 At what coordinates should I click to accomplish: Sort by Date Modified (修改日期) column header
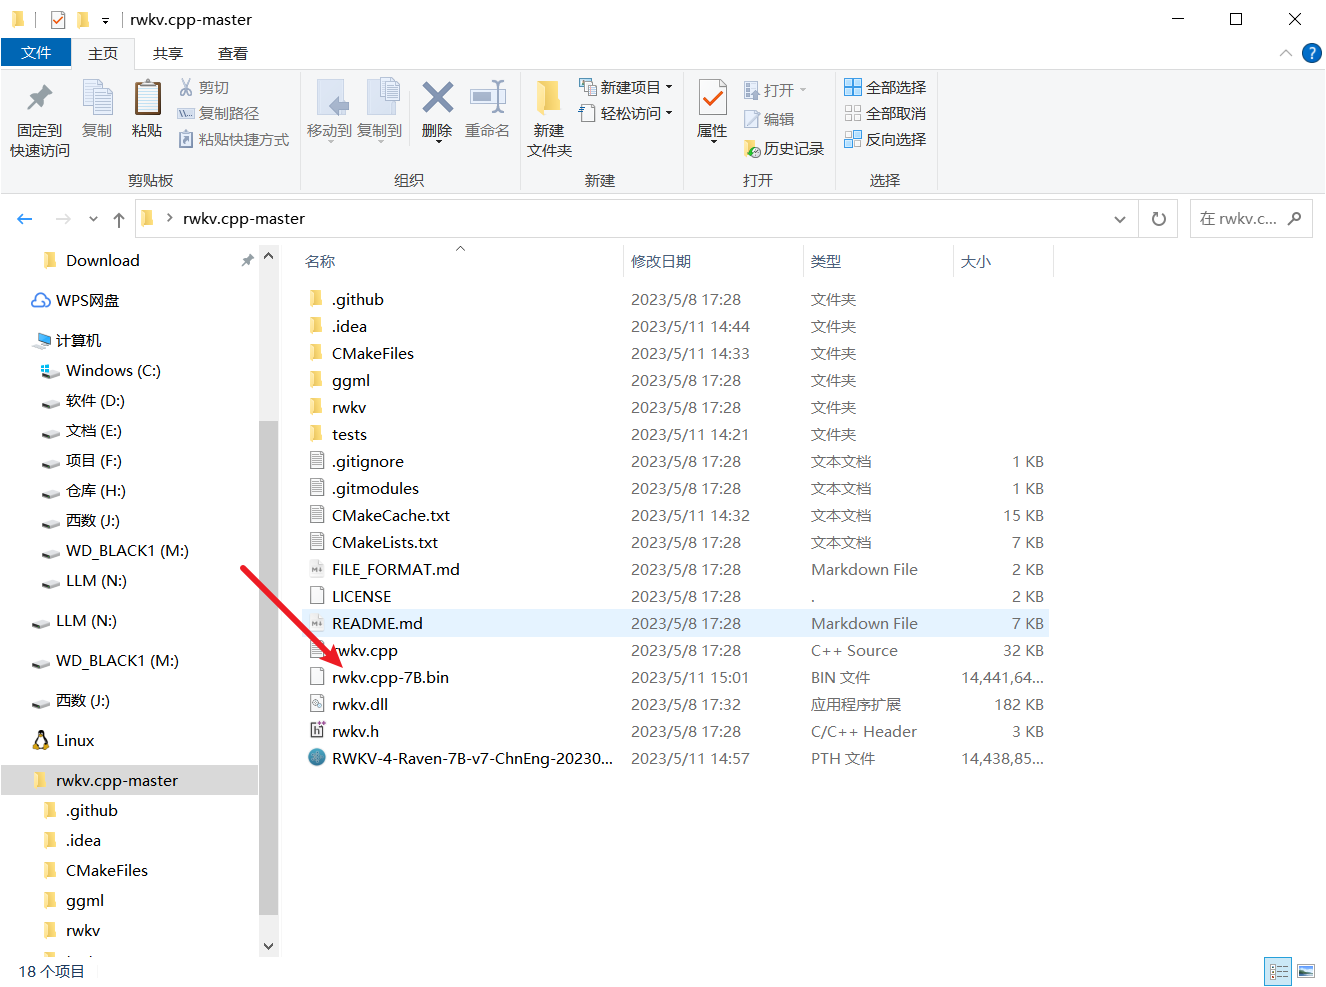click(661, 261)
